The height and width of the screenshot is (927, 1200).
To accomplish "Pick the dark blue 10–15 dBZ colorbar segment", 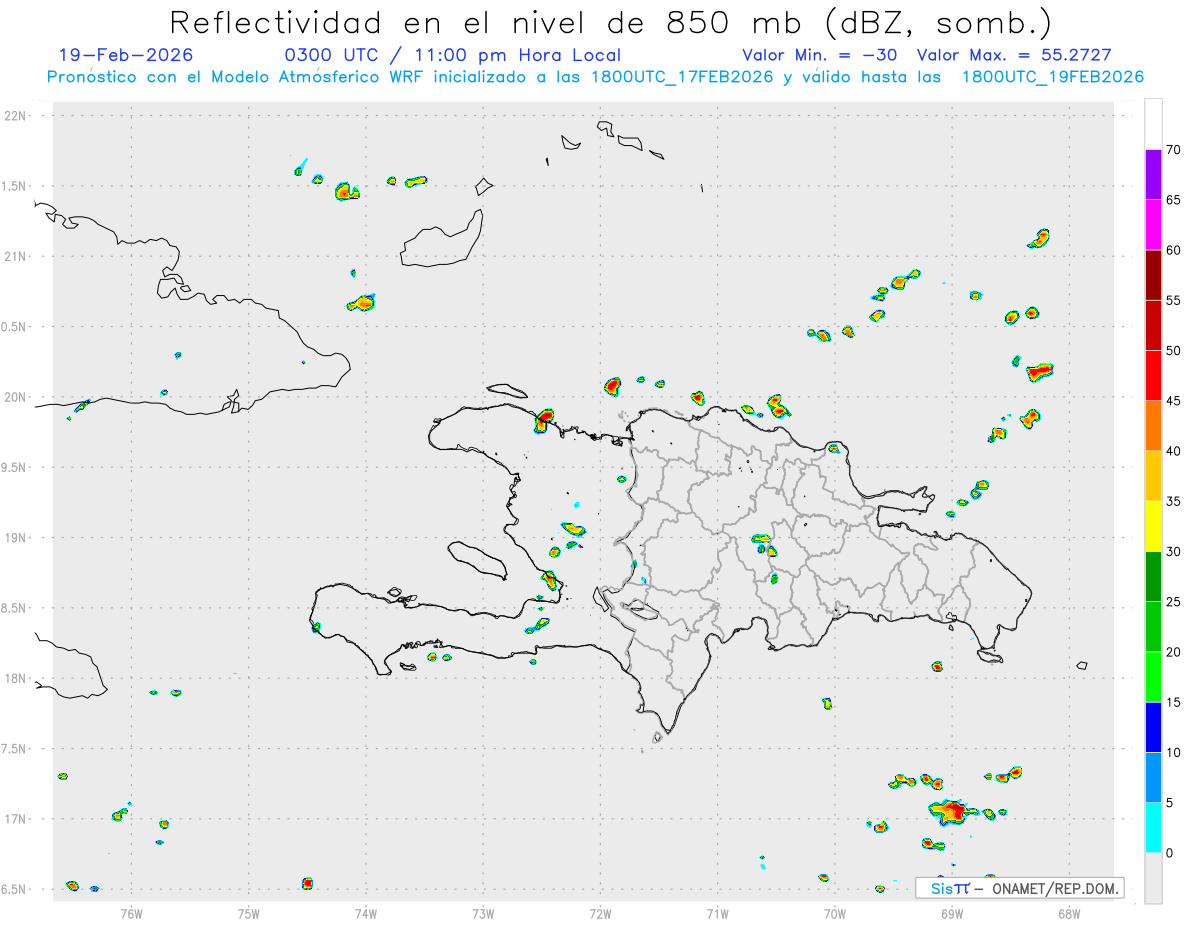I will pos(1153,727).
